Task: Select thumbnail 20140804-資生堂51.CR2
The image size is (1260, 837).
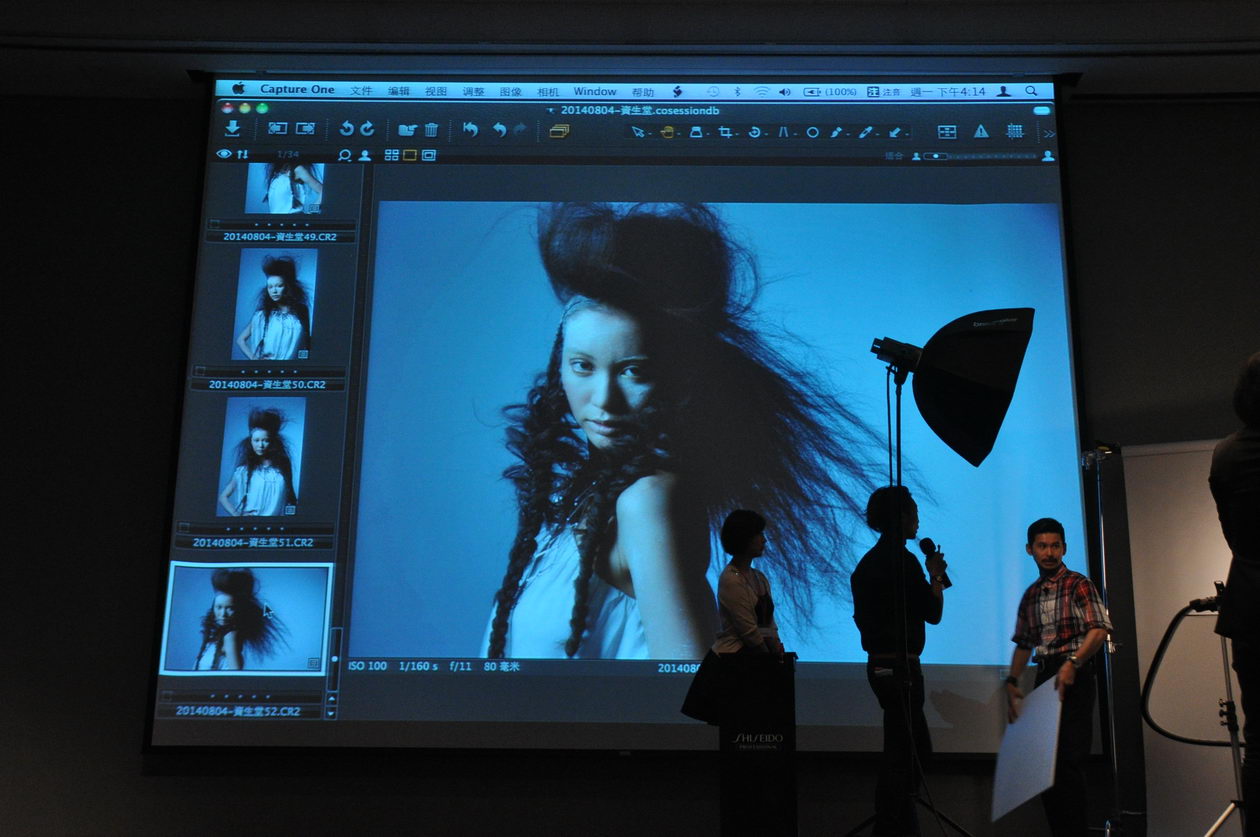Action: pos(260,456)
